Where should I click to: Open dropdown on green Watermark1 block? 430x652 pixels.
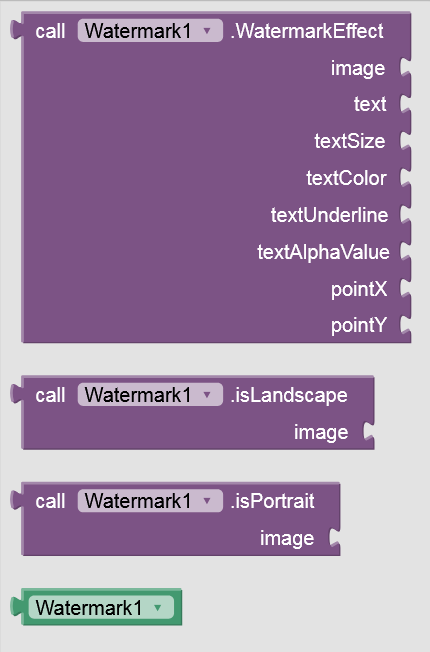coord(101,608)
